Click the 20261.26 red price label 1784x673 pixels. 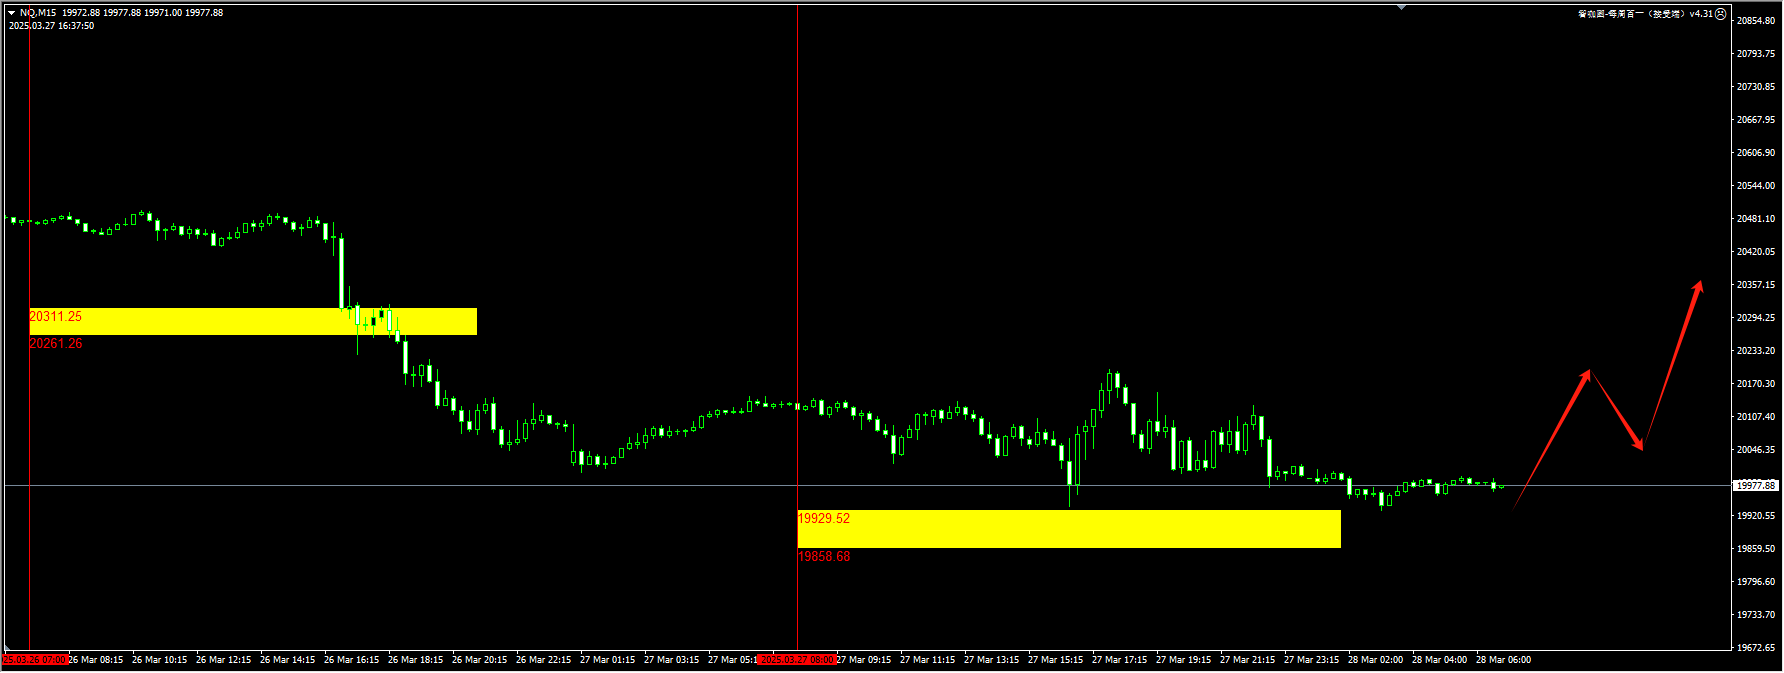click(x=56, y=343)
